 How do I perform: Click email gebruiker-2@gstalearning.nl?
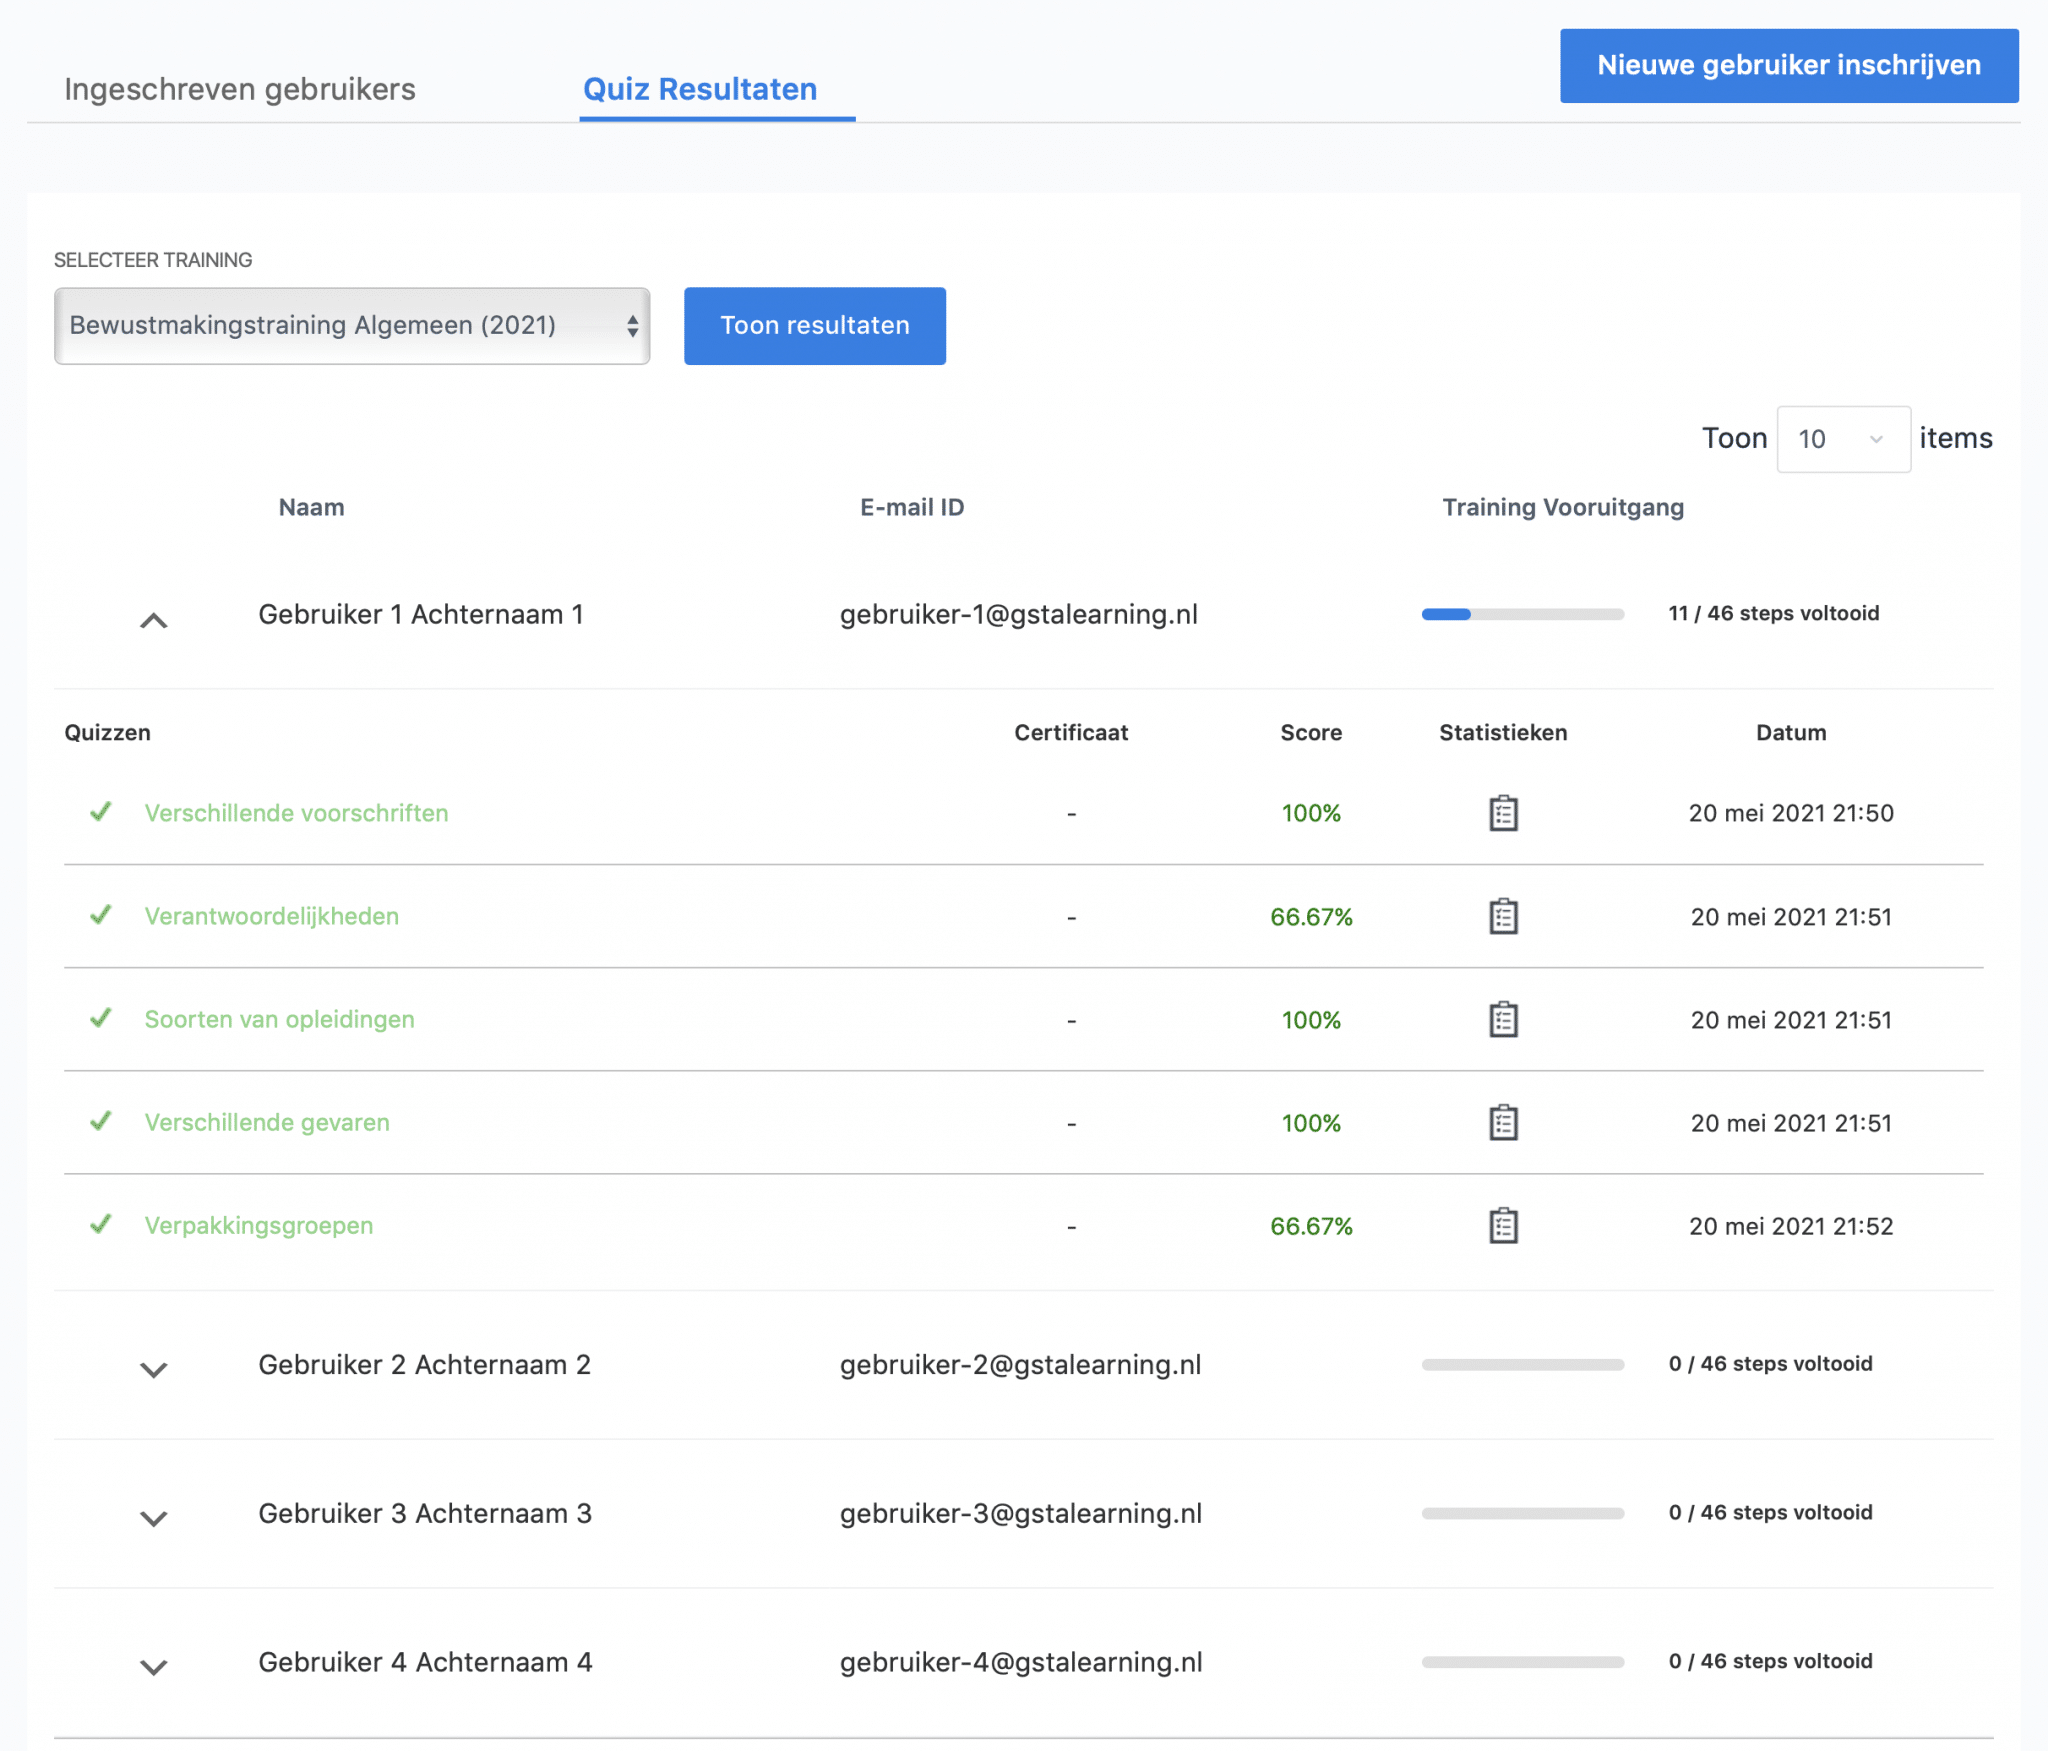pos(1020,1364)
